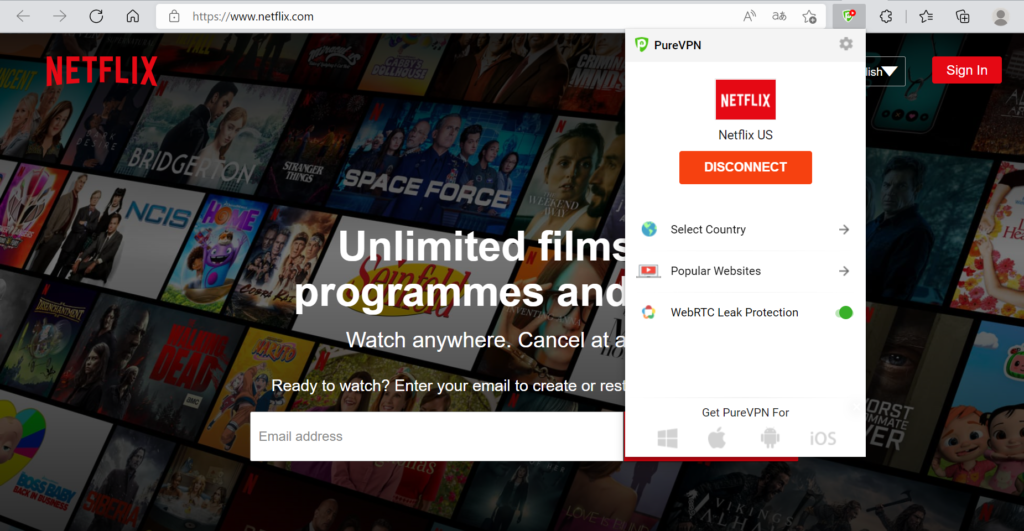Go to the browser home page
The image size is (1024, 531).
133,16
